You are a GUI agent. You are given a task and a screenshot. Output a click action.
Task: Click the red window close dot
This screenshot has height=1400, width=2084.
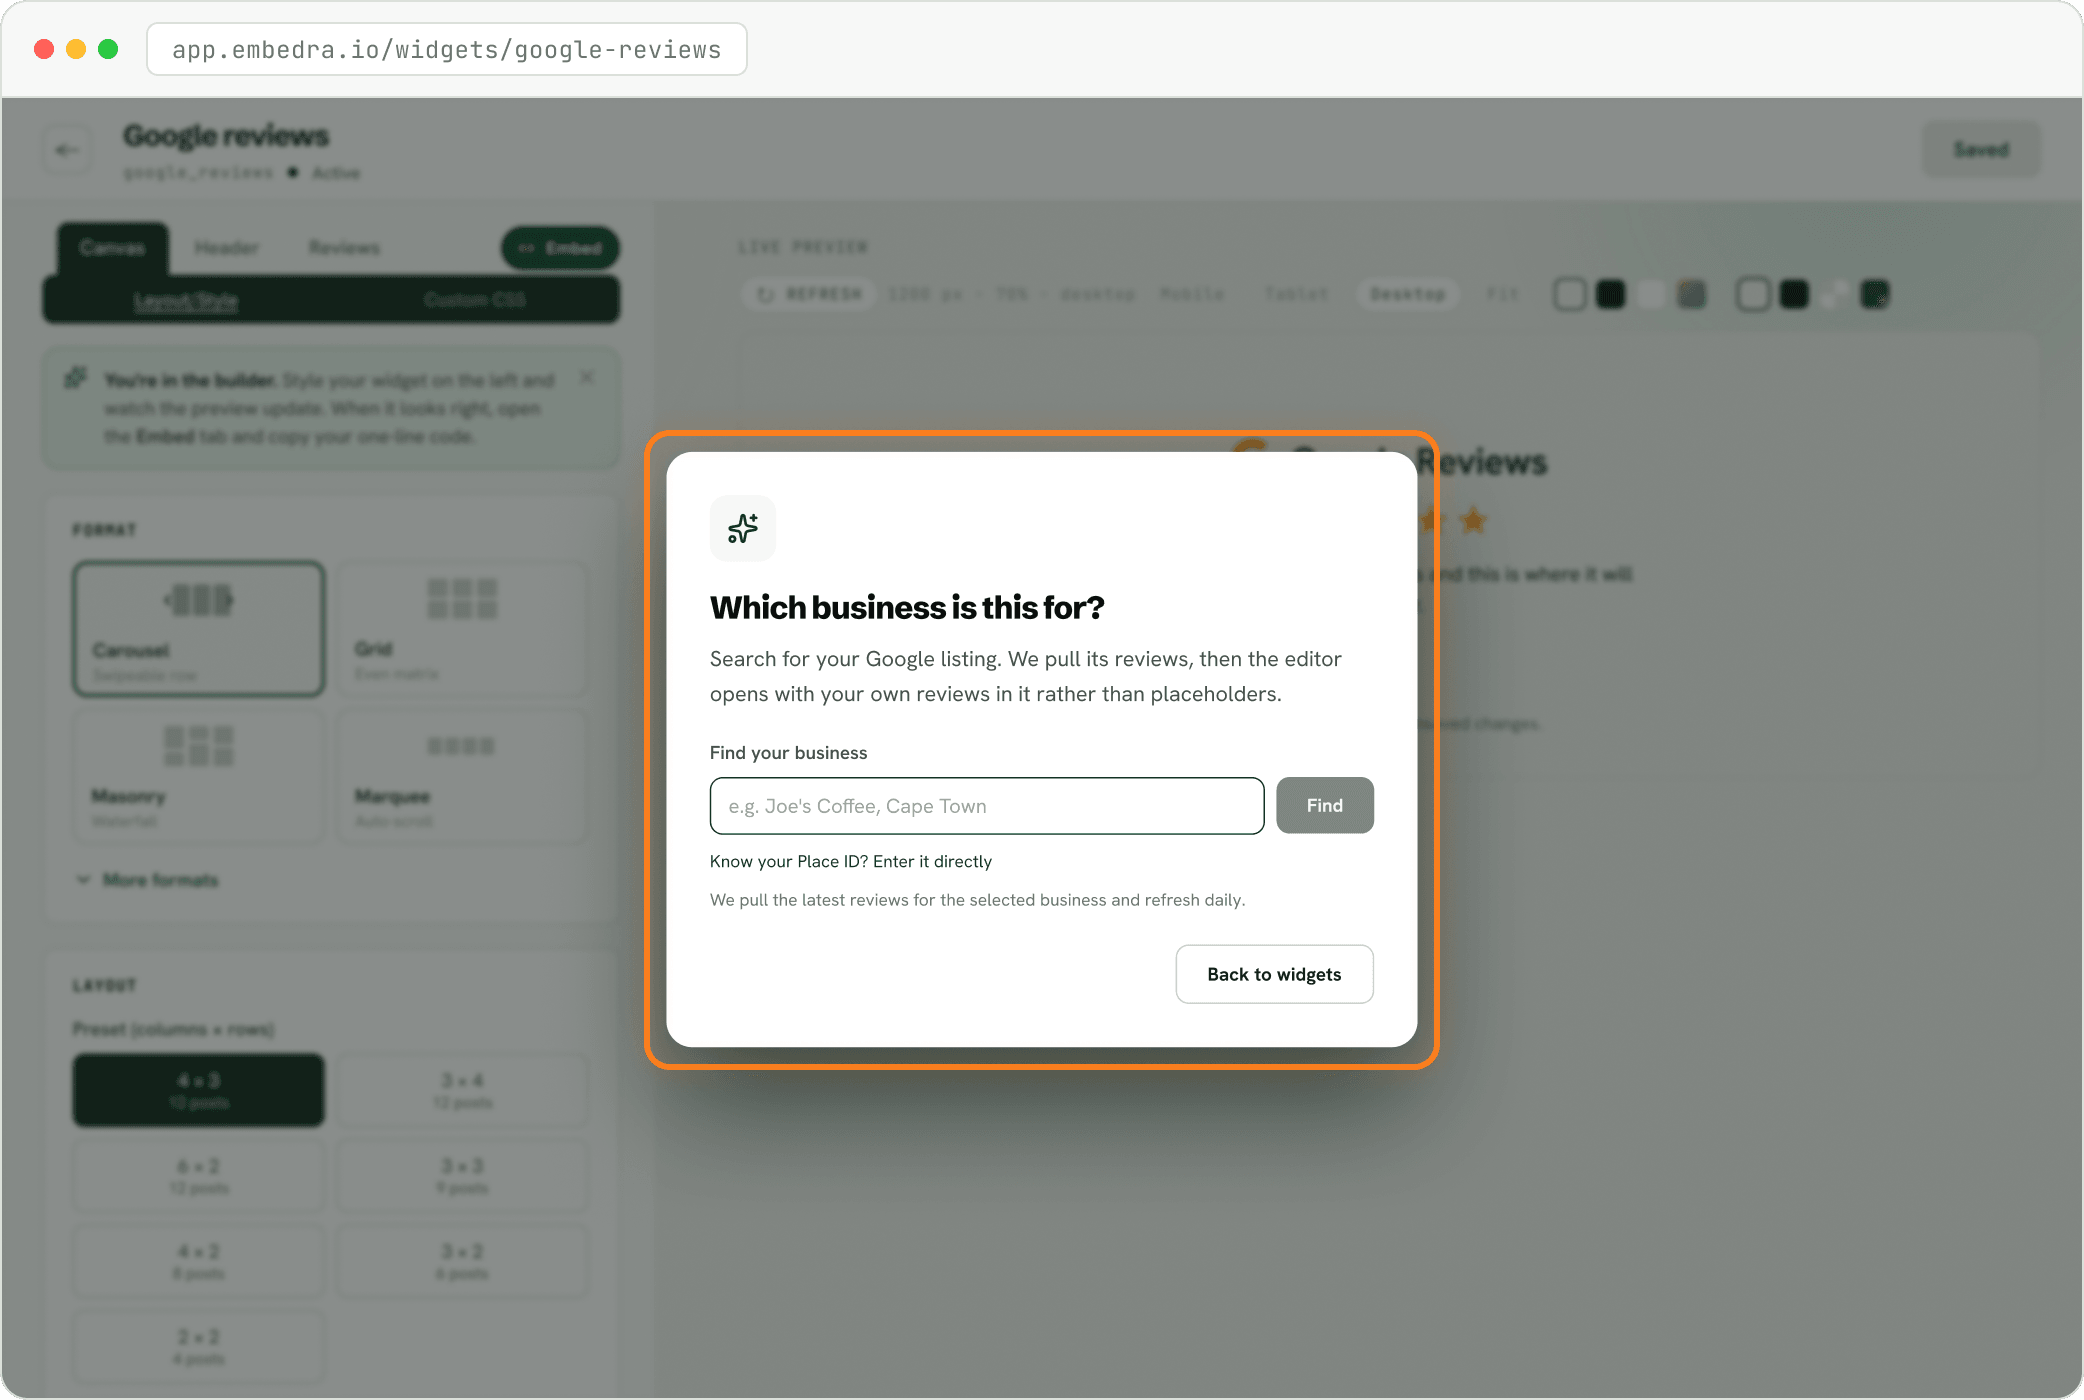pos(44,49)
